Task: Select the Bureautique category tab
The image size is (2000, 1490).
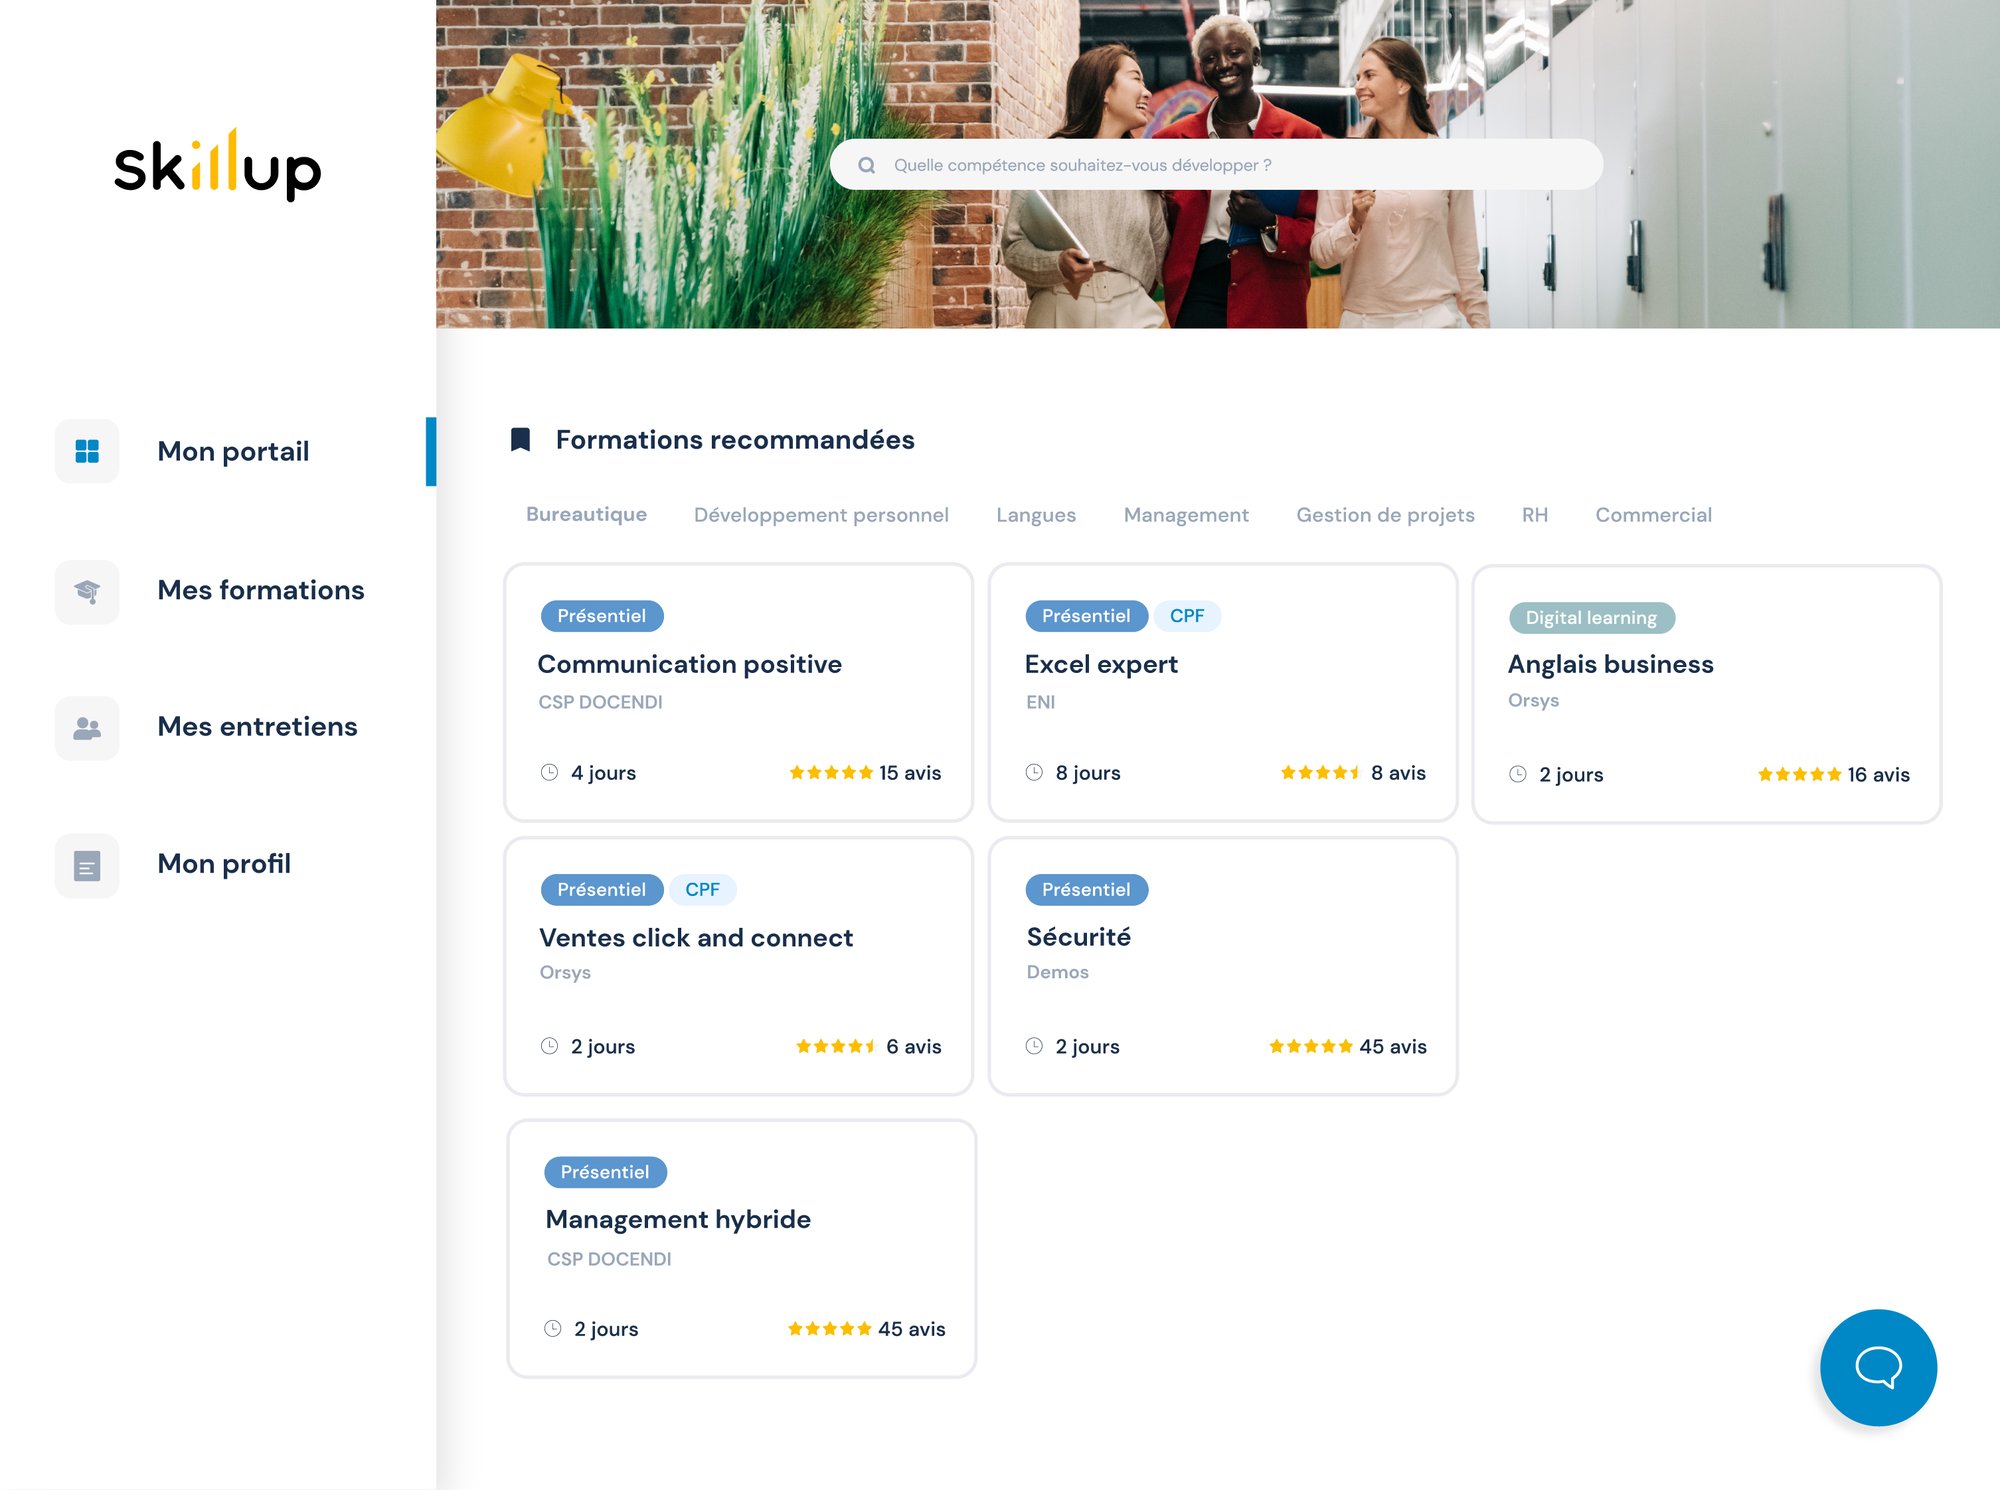Action: click(587, 513)
